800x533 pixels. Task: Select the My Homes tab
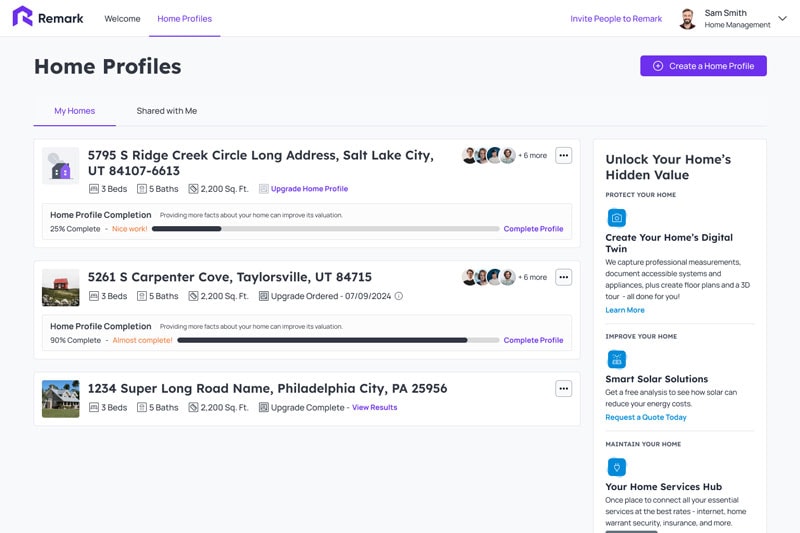tap(75, 111)
